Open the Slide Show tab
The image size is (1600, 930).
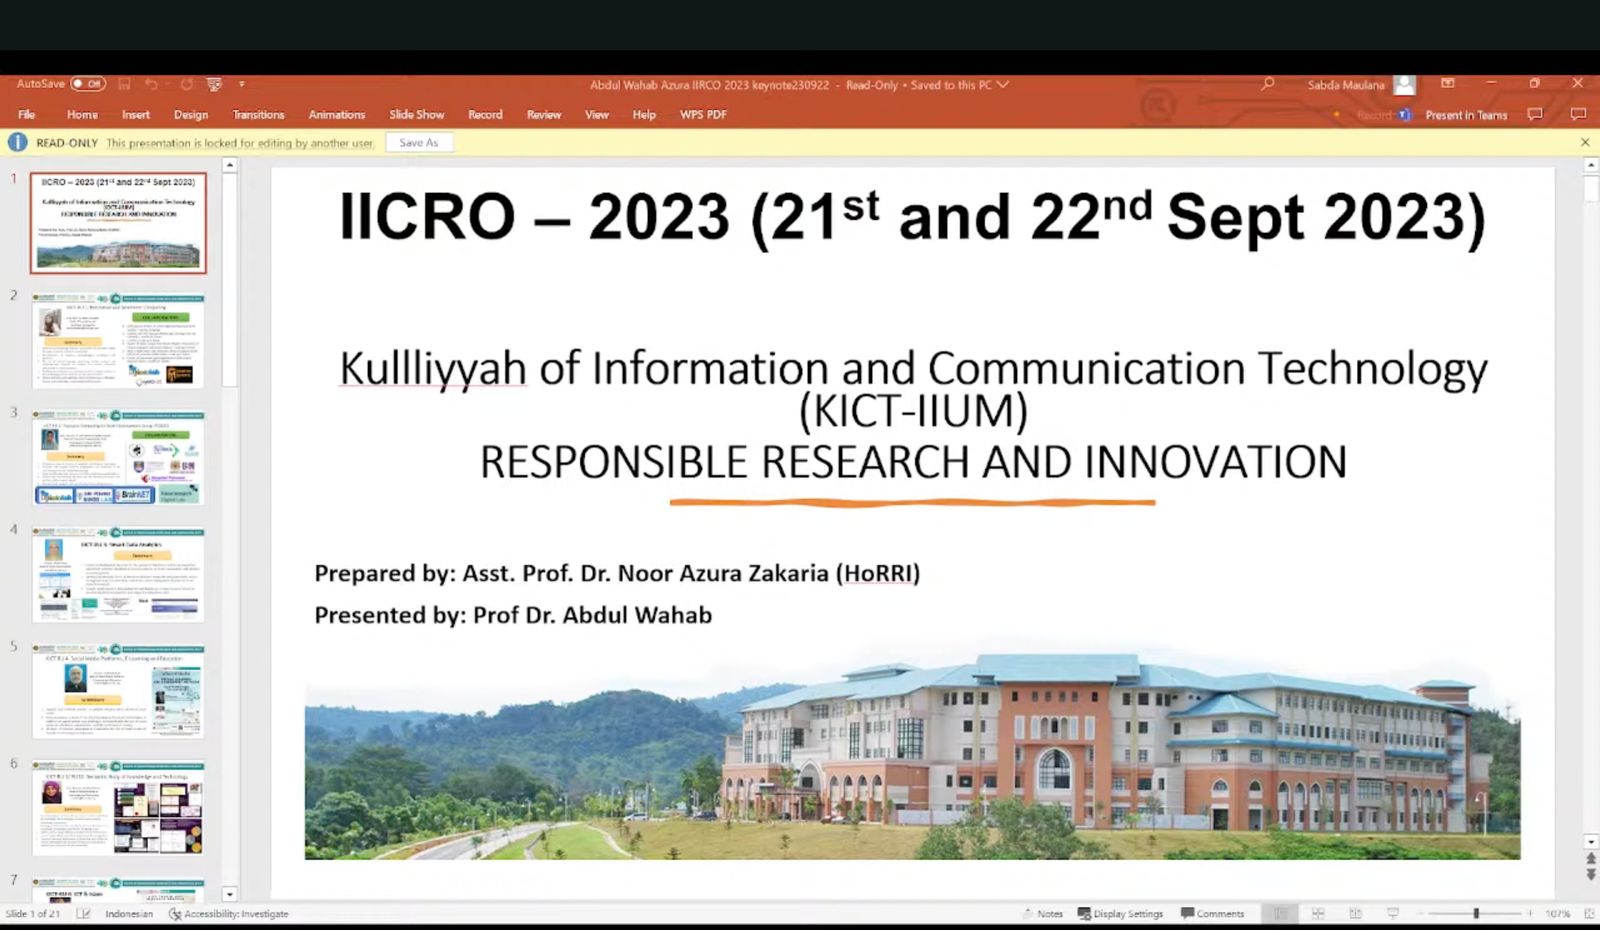416,114
